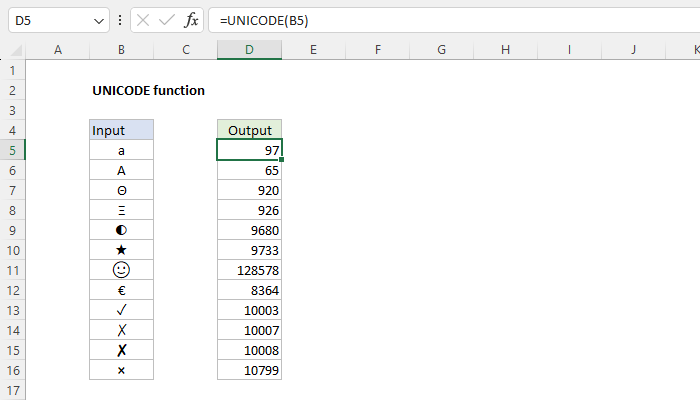Select column F header
The width and height of the screenshot is (700, 400).
tap(378, 50)
